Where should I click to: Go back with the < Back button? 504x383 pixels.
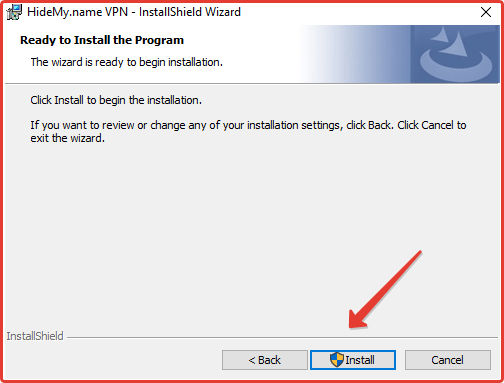click(x=265, y=360)
